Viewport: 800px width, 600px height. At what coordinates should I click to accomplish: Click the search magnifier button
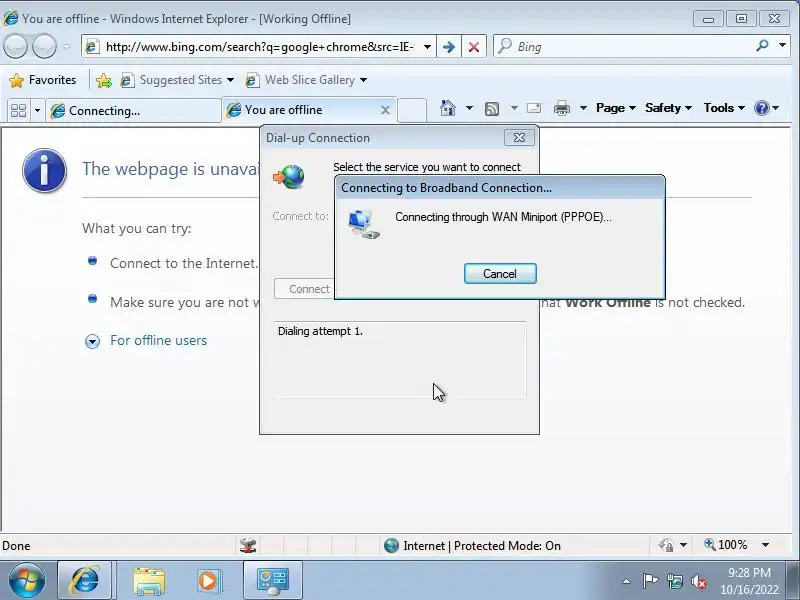(762, 46)
